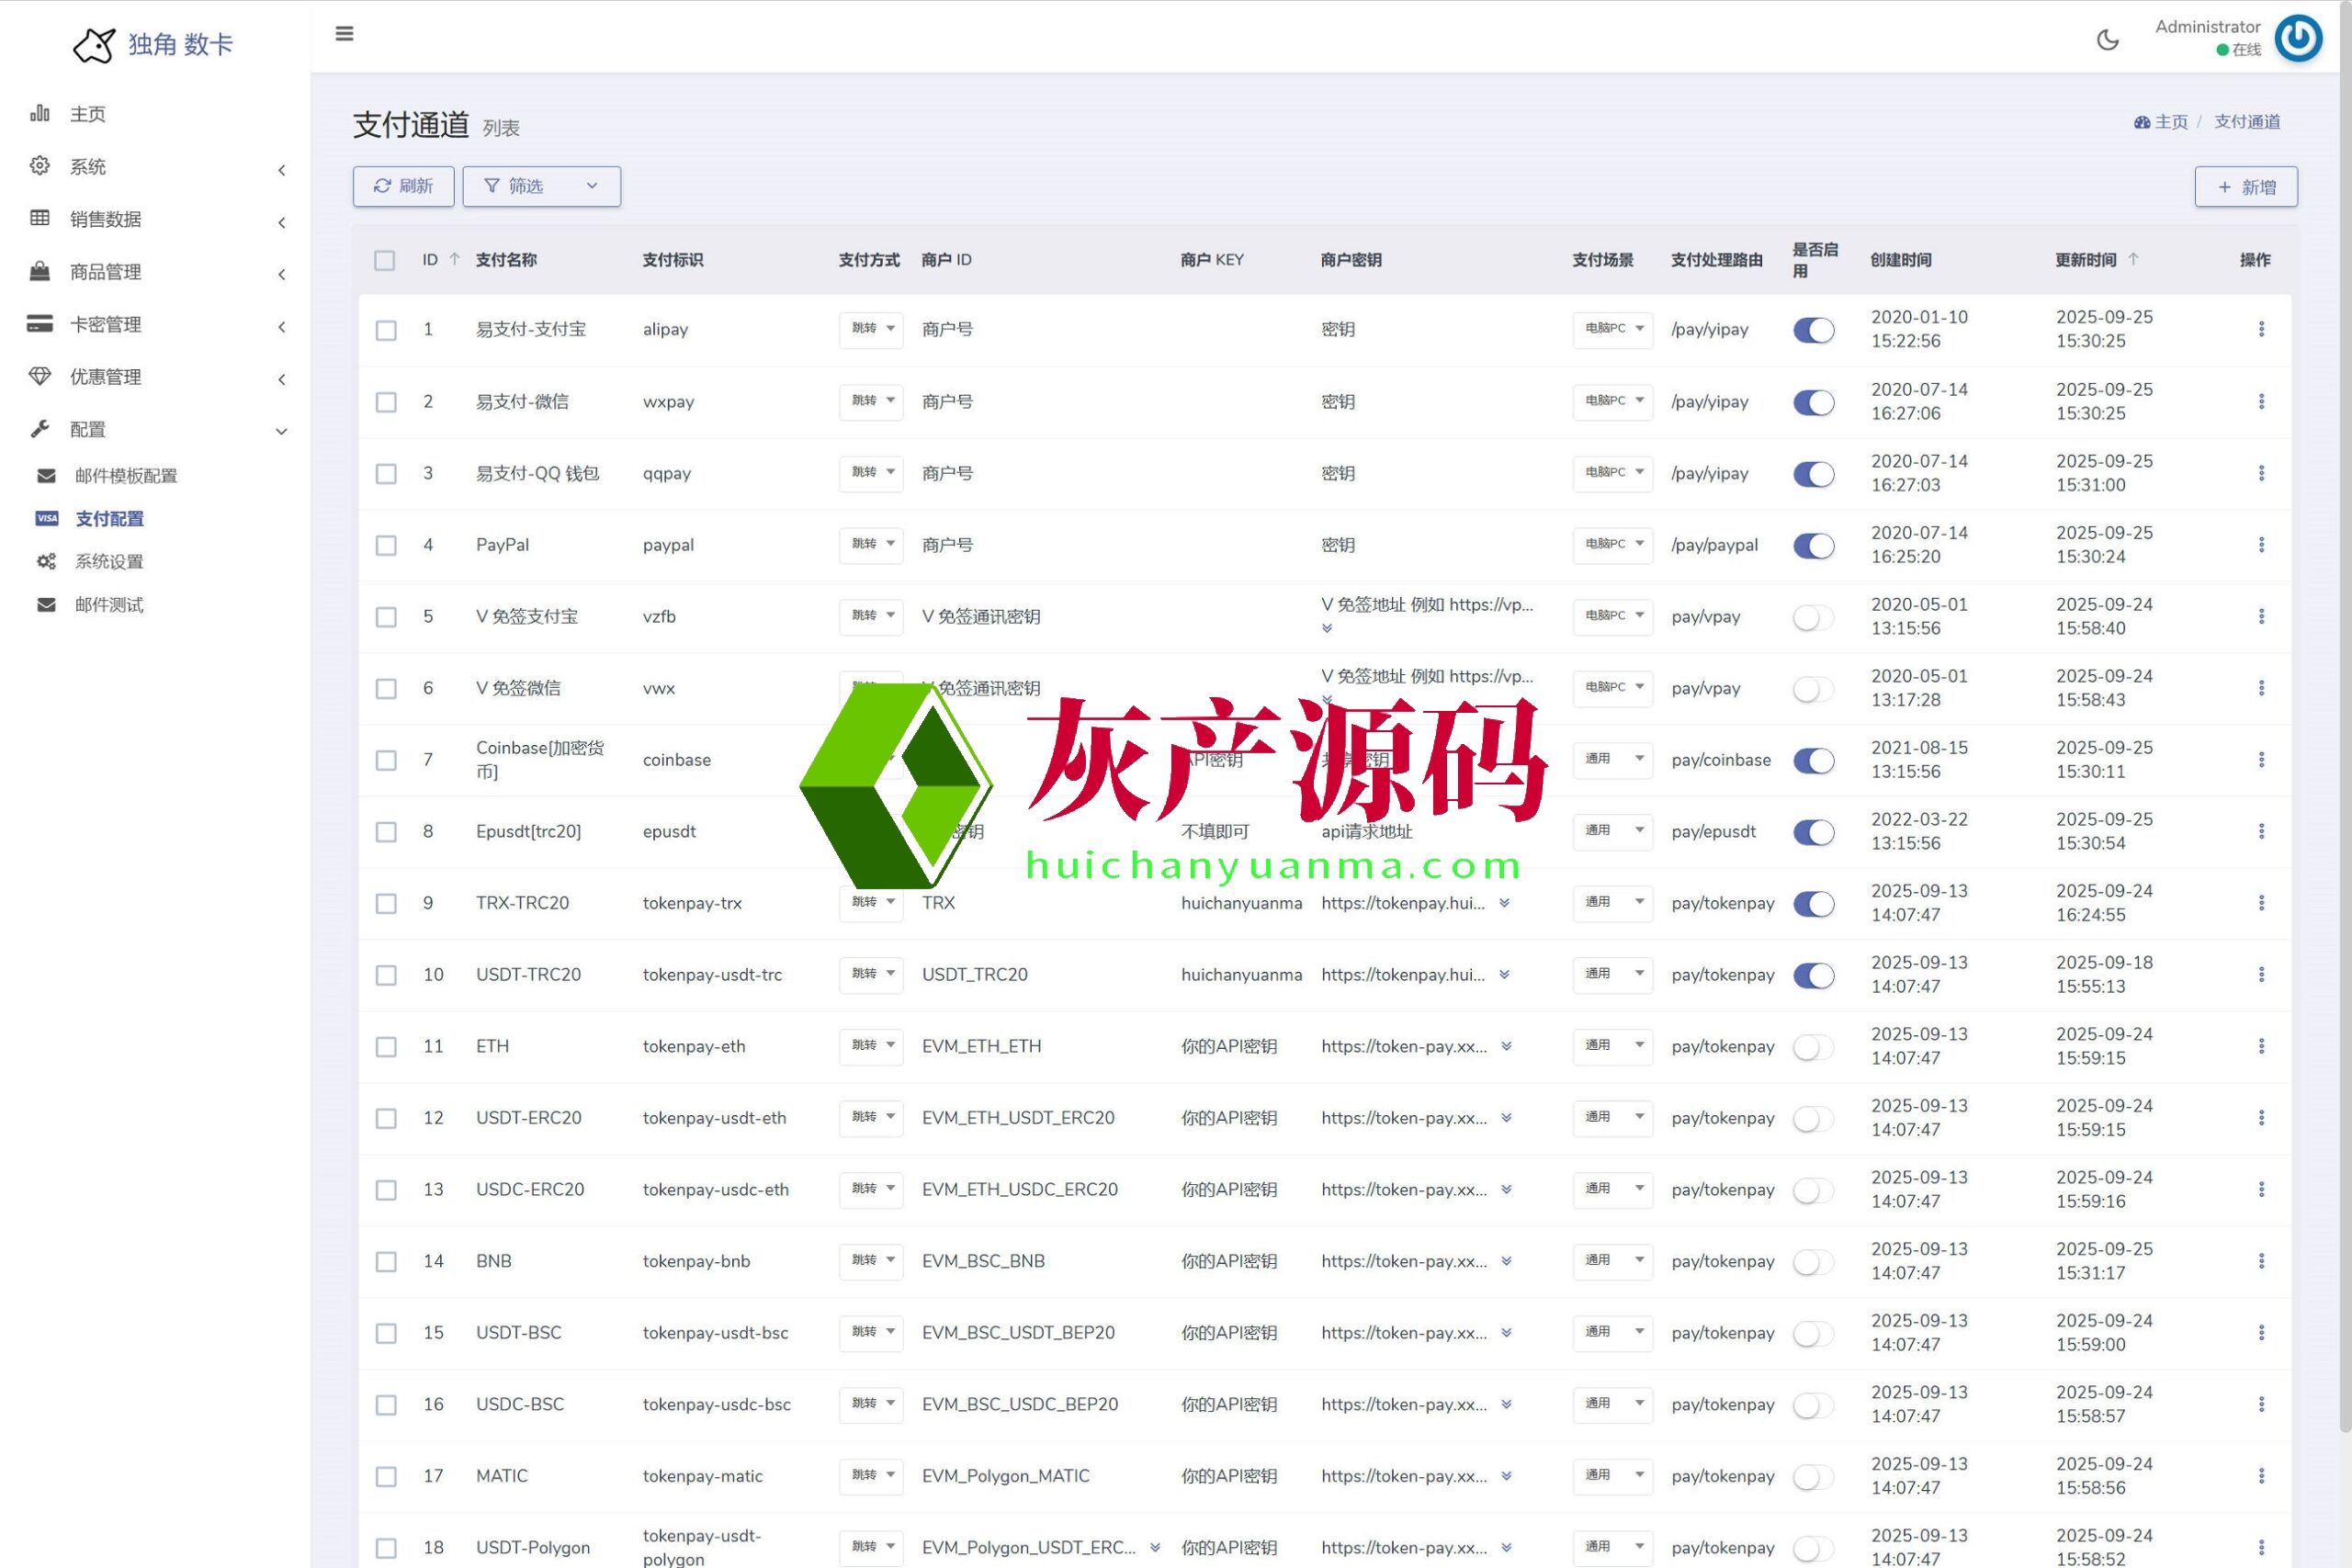
Task: Open the Administrator avatar icon
Action: [2298, 38]
